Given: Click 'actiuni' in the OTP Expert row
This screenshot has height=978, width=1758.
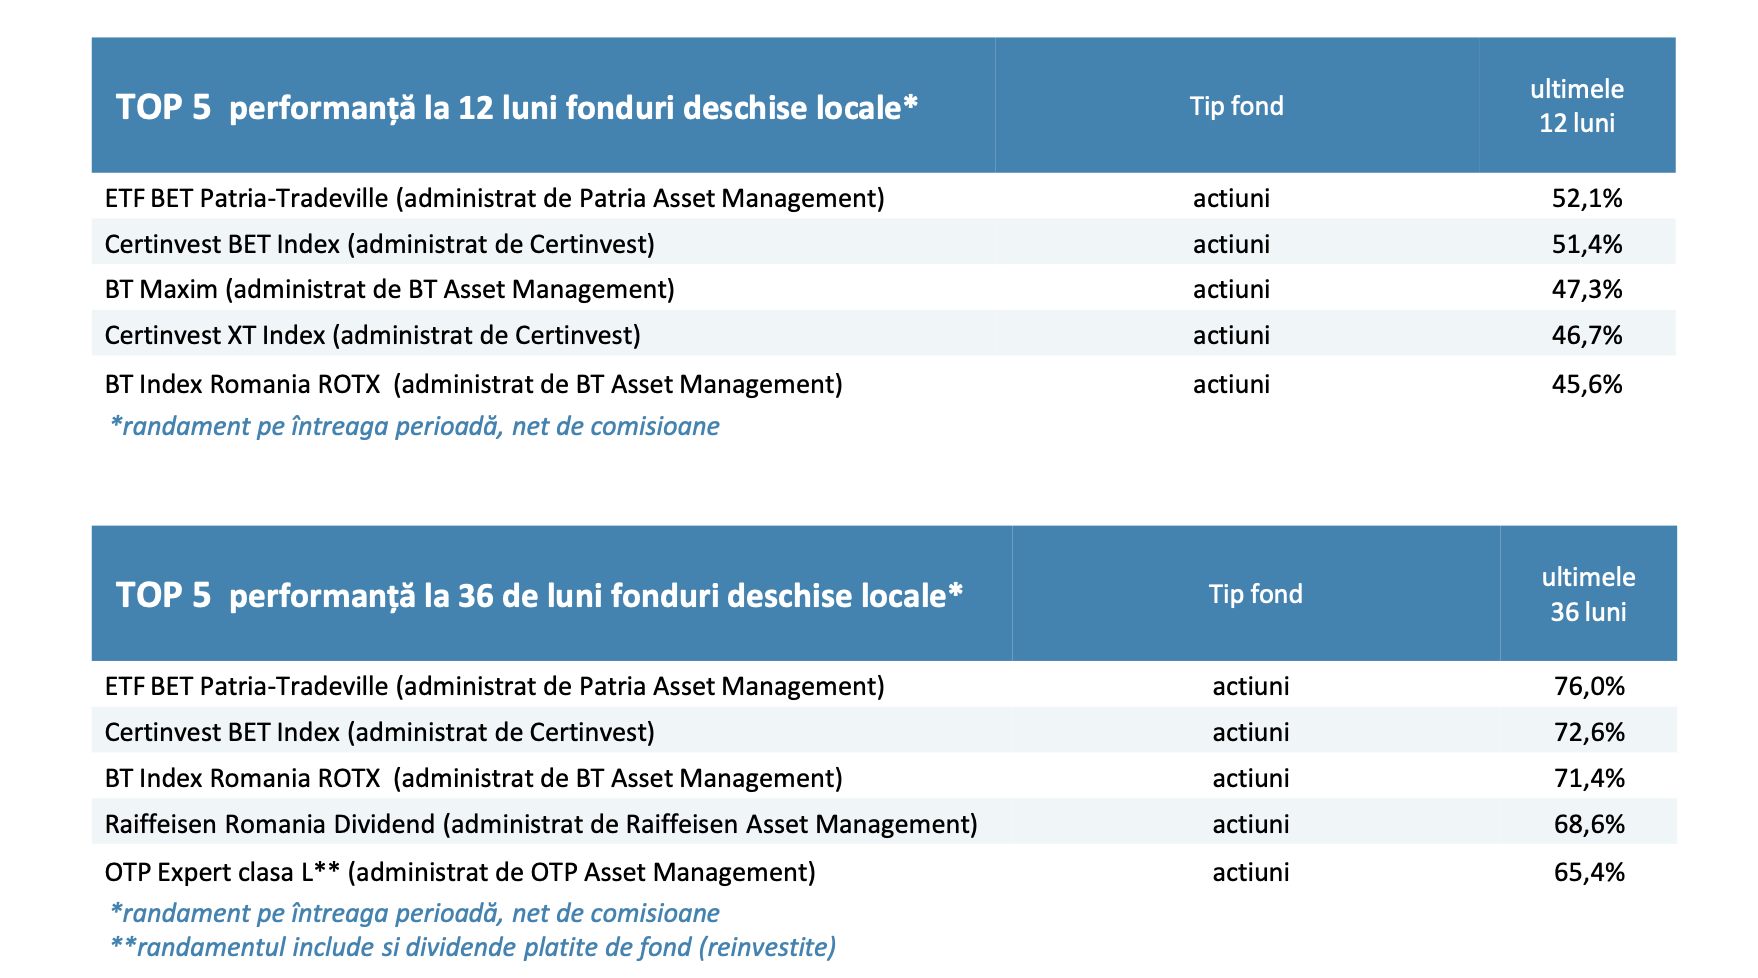Looking at the screenshot, I should (x=1251, y=872).
